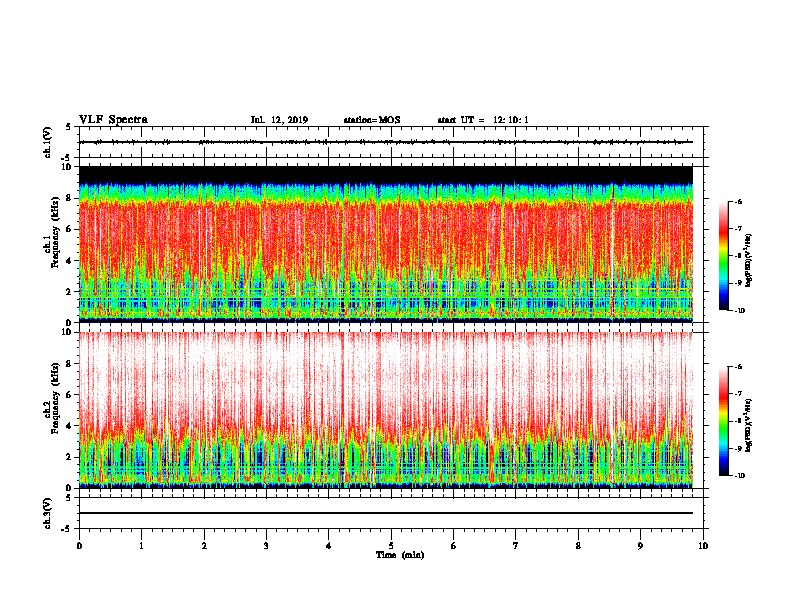Click the "ch.1(V)" axis label

pos(47,142)
